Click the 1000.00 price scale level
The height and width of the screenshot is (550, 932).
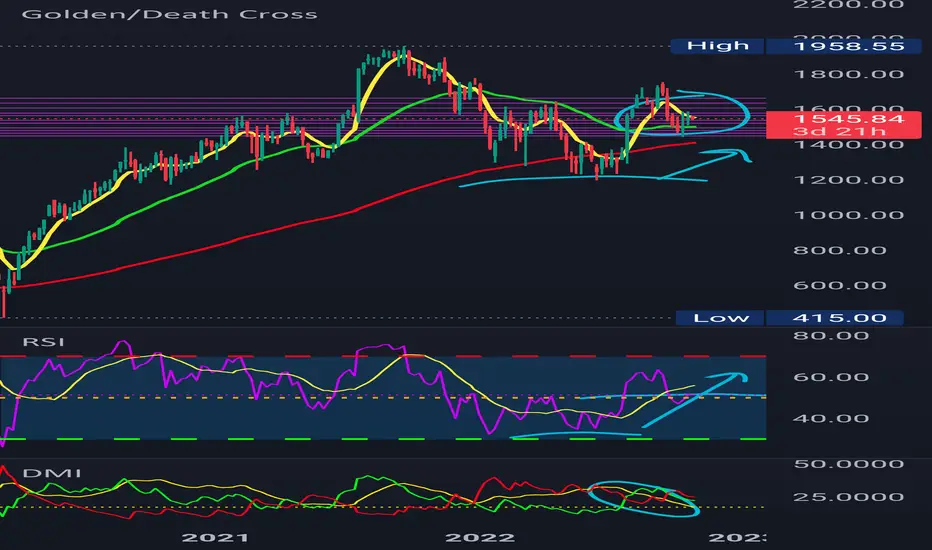[849, 215]
